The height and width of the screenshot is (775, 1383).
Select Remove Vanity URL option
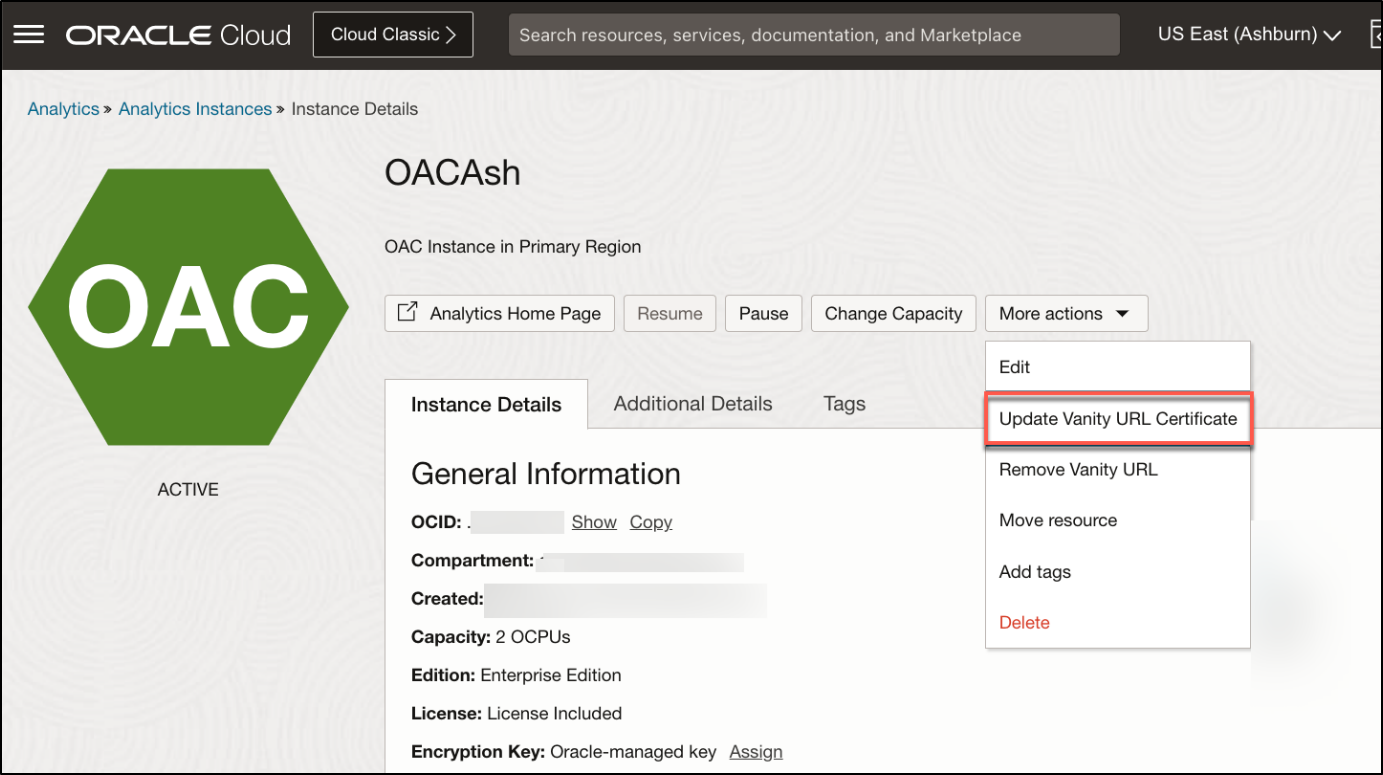pyautogui.click(x=1078, y=469)
